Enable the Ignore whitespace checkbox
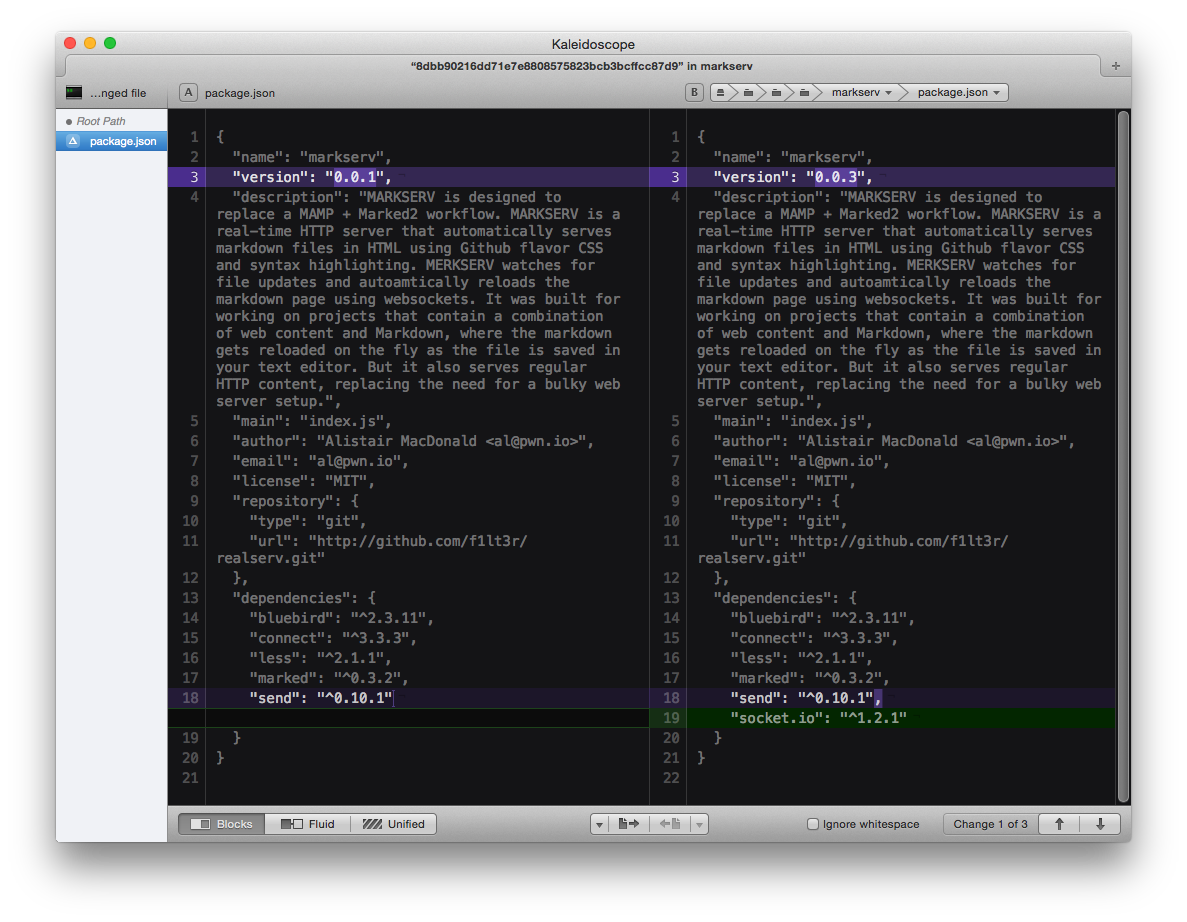Viewport: 1187px width, 922px height. pyautogui.click(x=813, y=824)
